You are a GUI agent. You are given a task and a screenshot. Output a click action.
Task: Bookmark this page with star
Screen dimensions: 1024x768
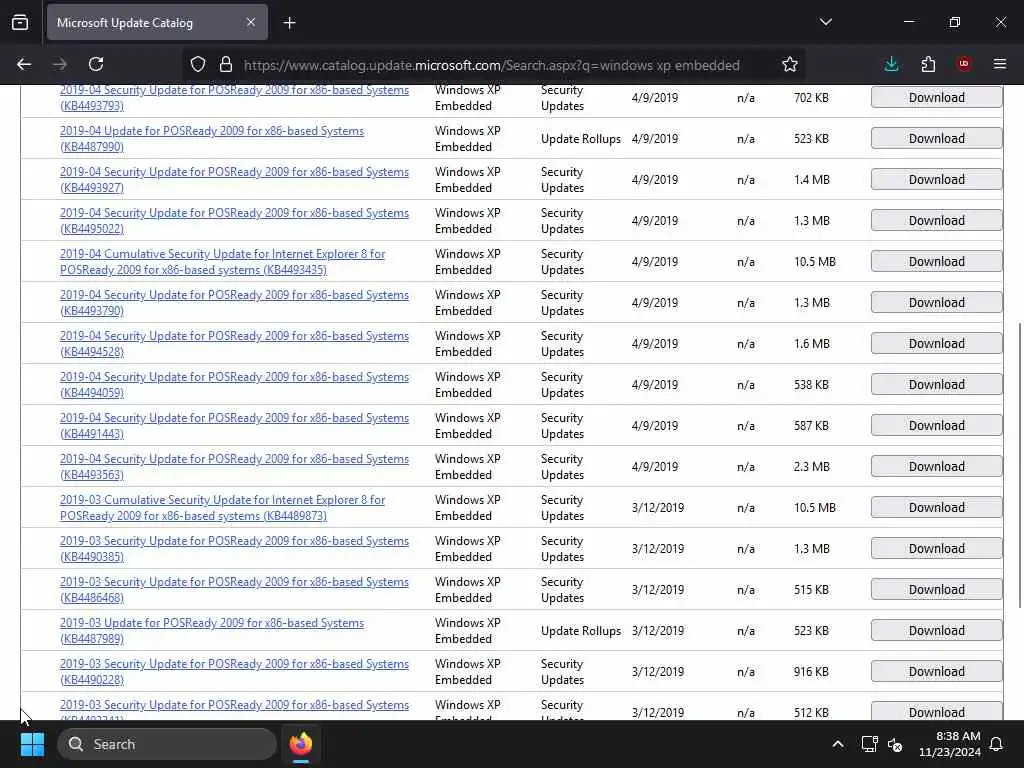coord(790,65)
